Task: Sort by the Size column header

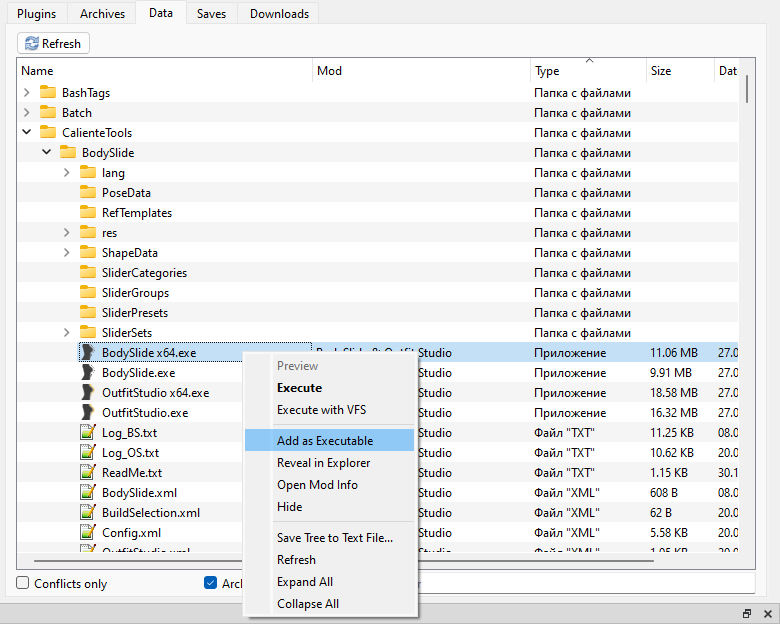Action: click(x=680, y=71)
